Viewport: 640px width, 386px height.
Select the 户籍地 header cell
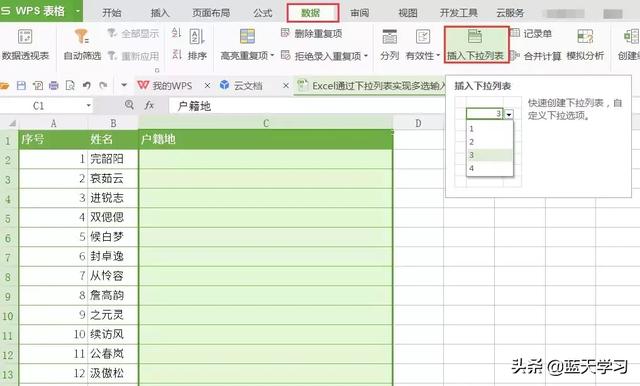[x=266, y=140]
